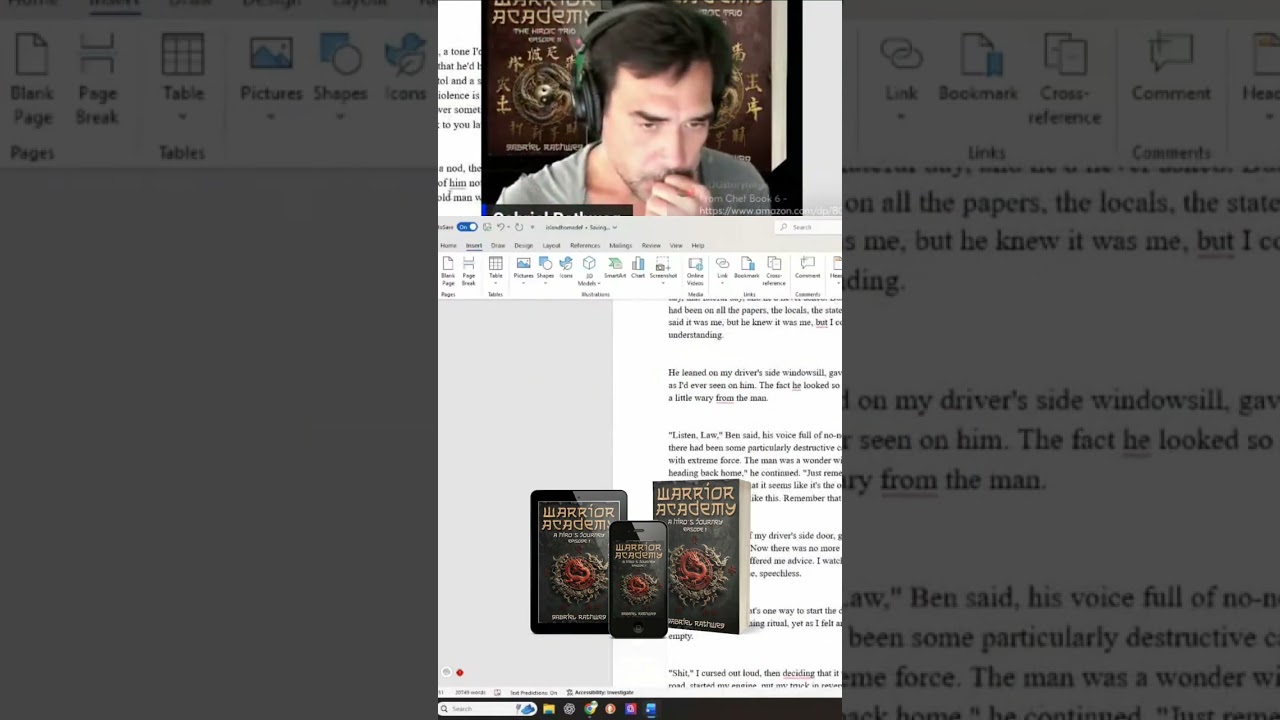This screenshot has height=720, width=1280.
Task: Undo the last action
Action: tap(500, 227)
